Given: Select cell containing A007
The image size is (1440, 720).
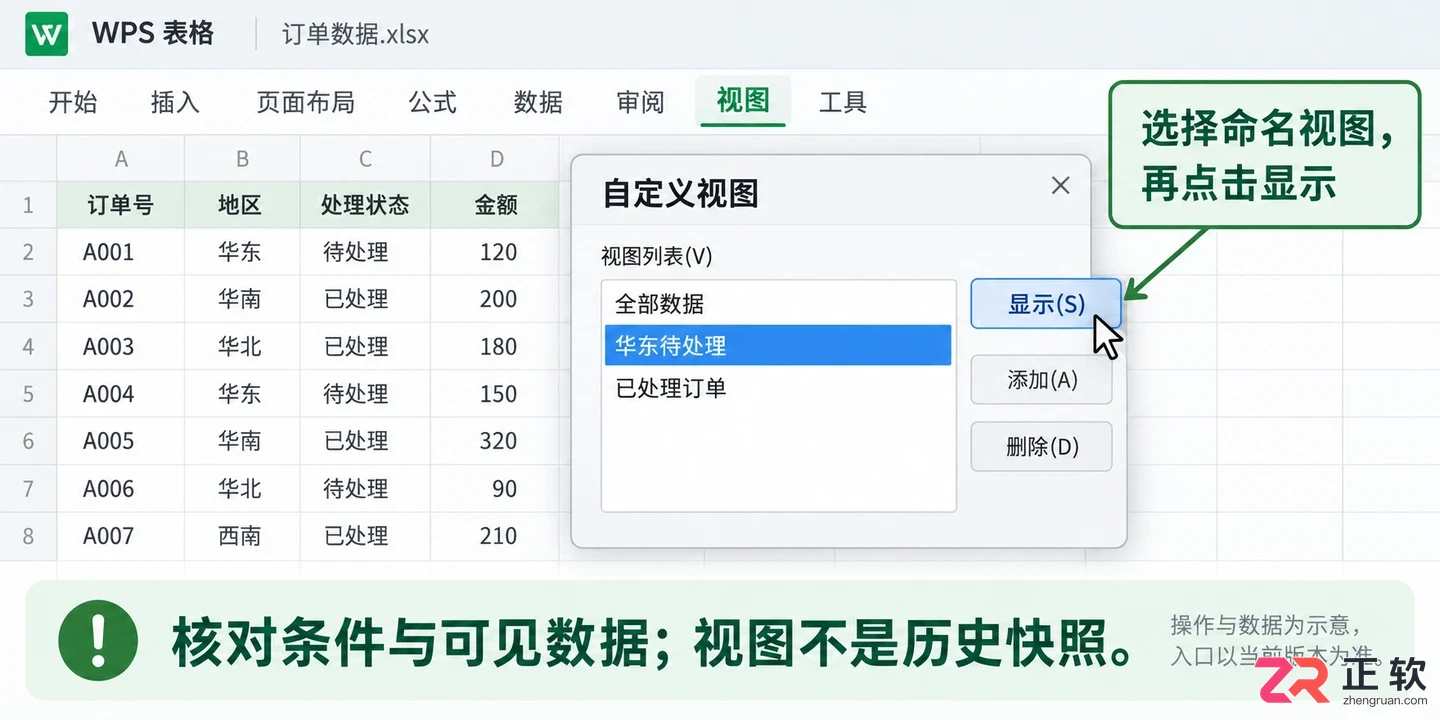Looking at the screenshot, I should coord(121,536).
